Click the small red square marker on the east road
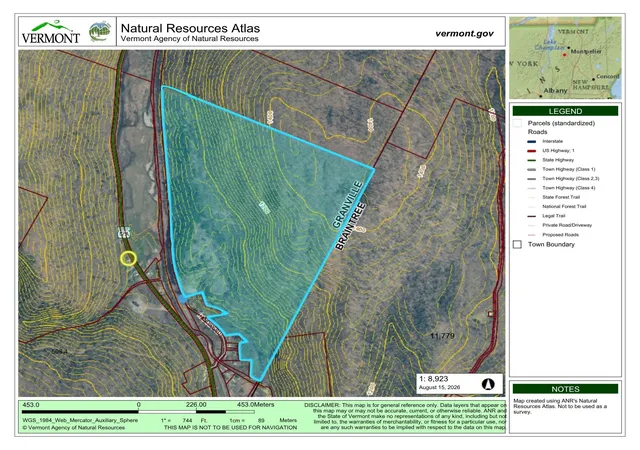This screenshot has width=640, height=450. click(x=490, y=314)
